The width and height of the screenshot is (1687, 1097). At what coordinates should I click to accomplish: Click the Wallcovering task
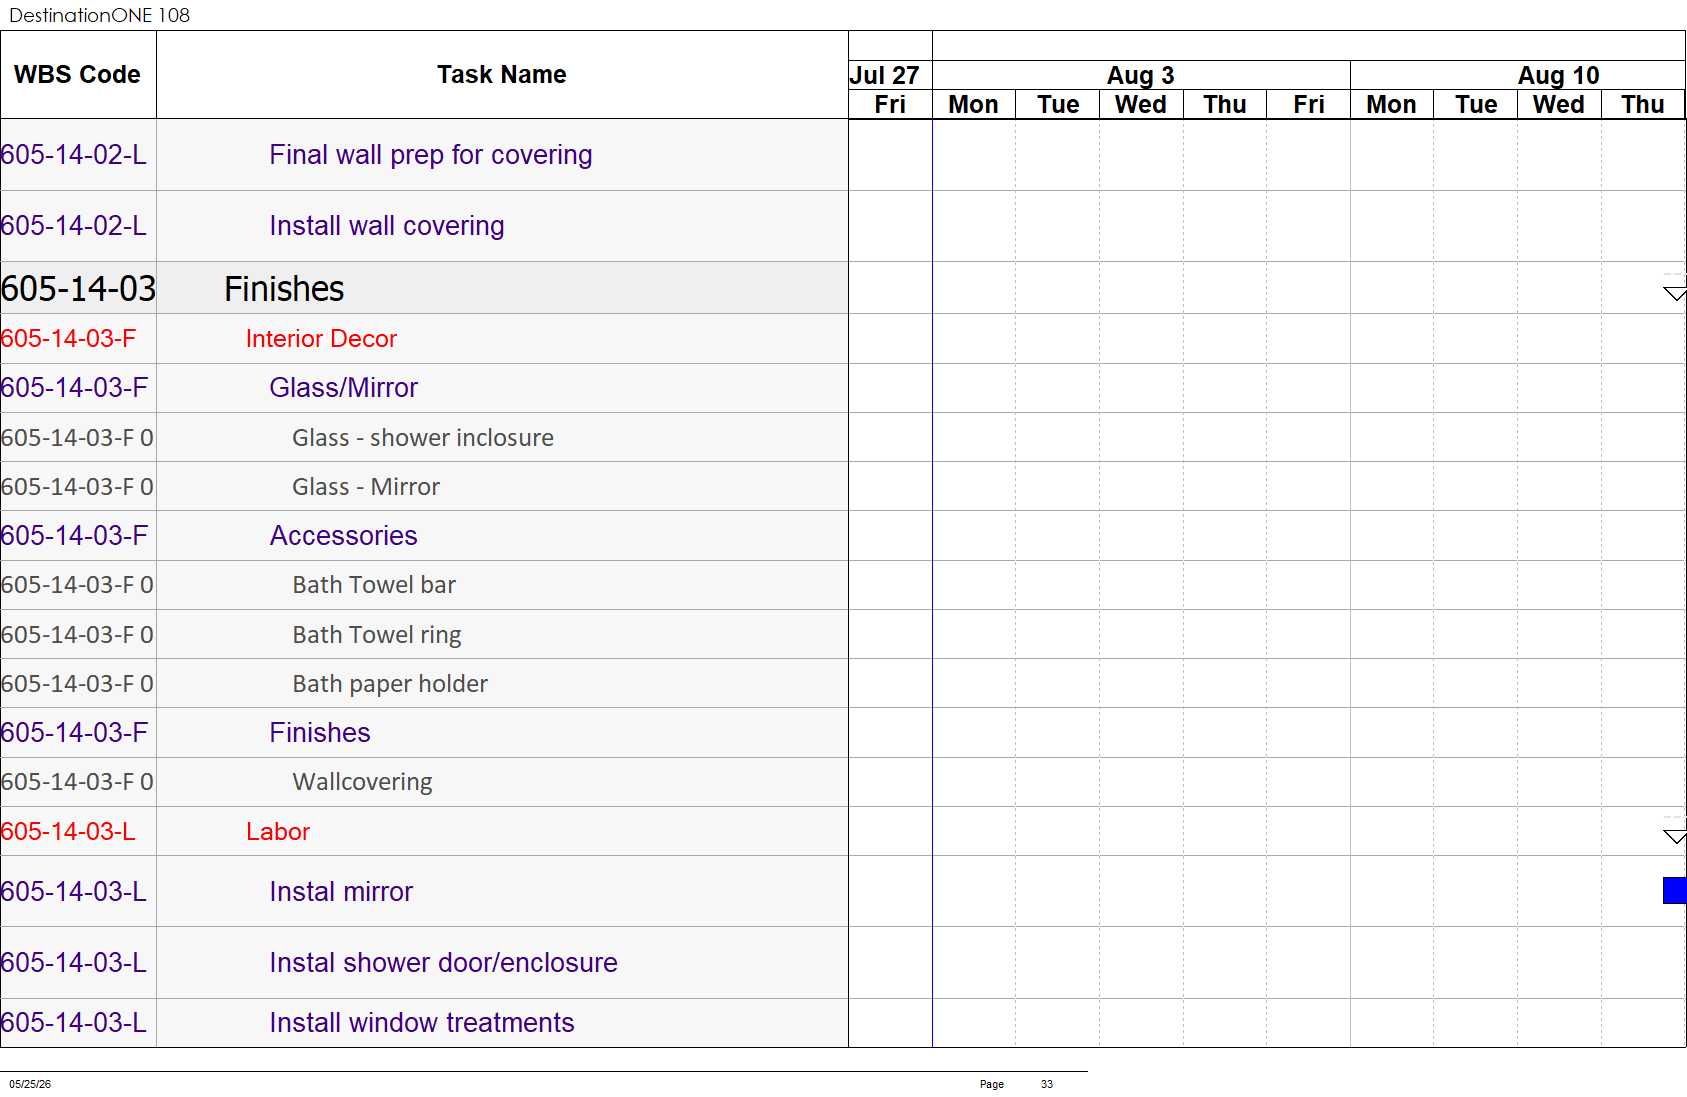tap(362, 782)
